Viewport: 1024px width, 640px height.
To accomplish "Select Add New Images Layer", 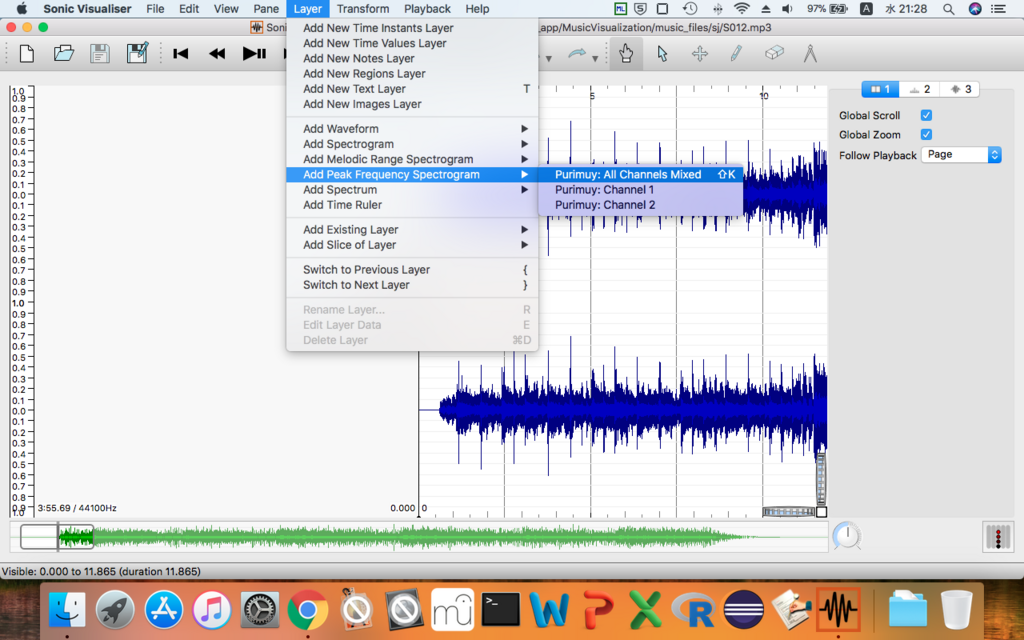I will pos(412,104).
